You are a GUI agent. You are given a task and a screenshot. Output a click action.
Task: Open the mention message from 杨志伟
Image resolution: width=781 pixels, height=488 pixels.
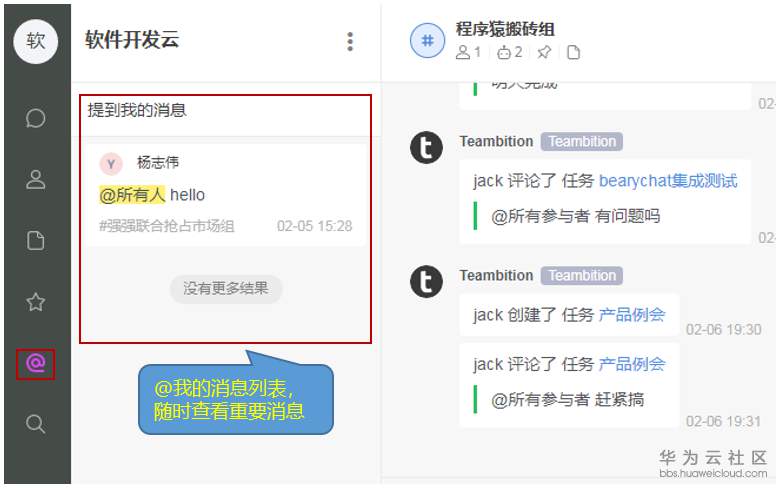pyautogui.click(x=226, y=195)
